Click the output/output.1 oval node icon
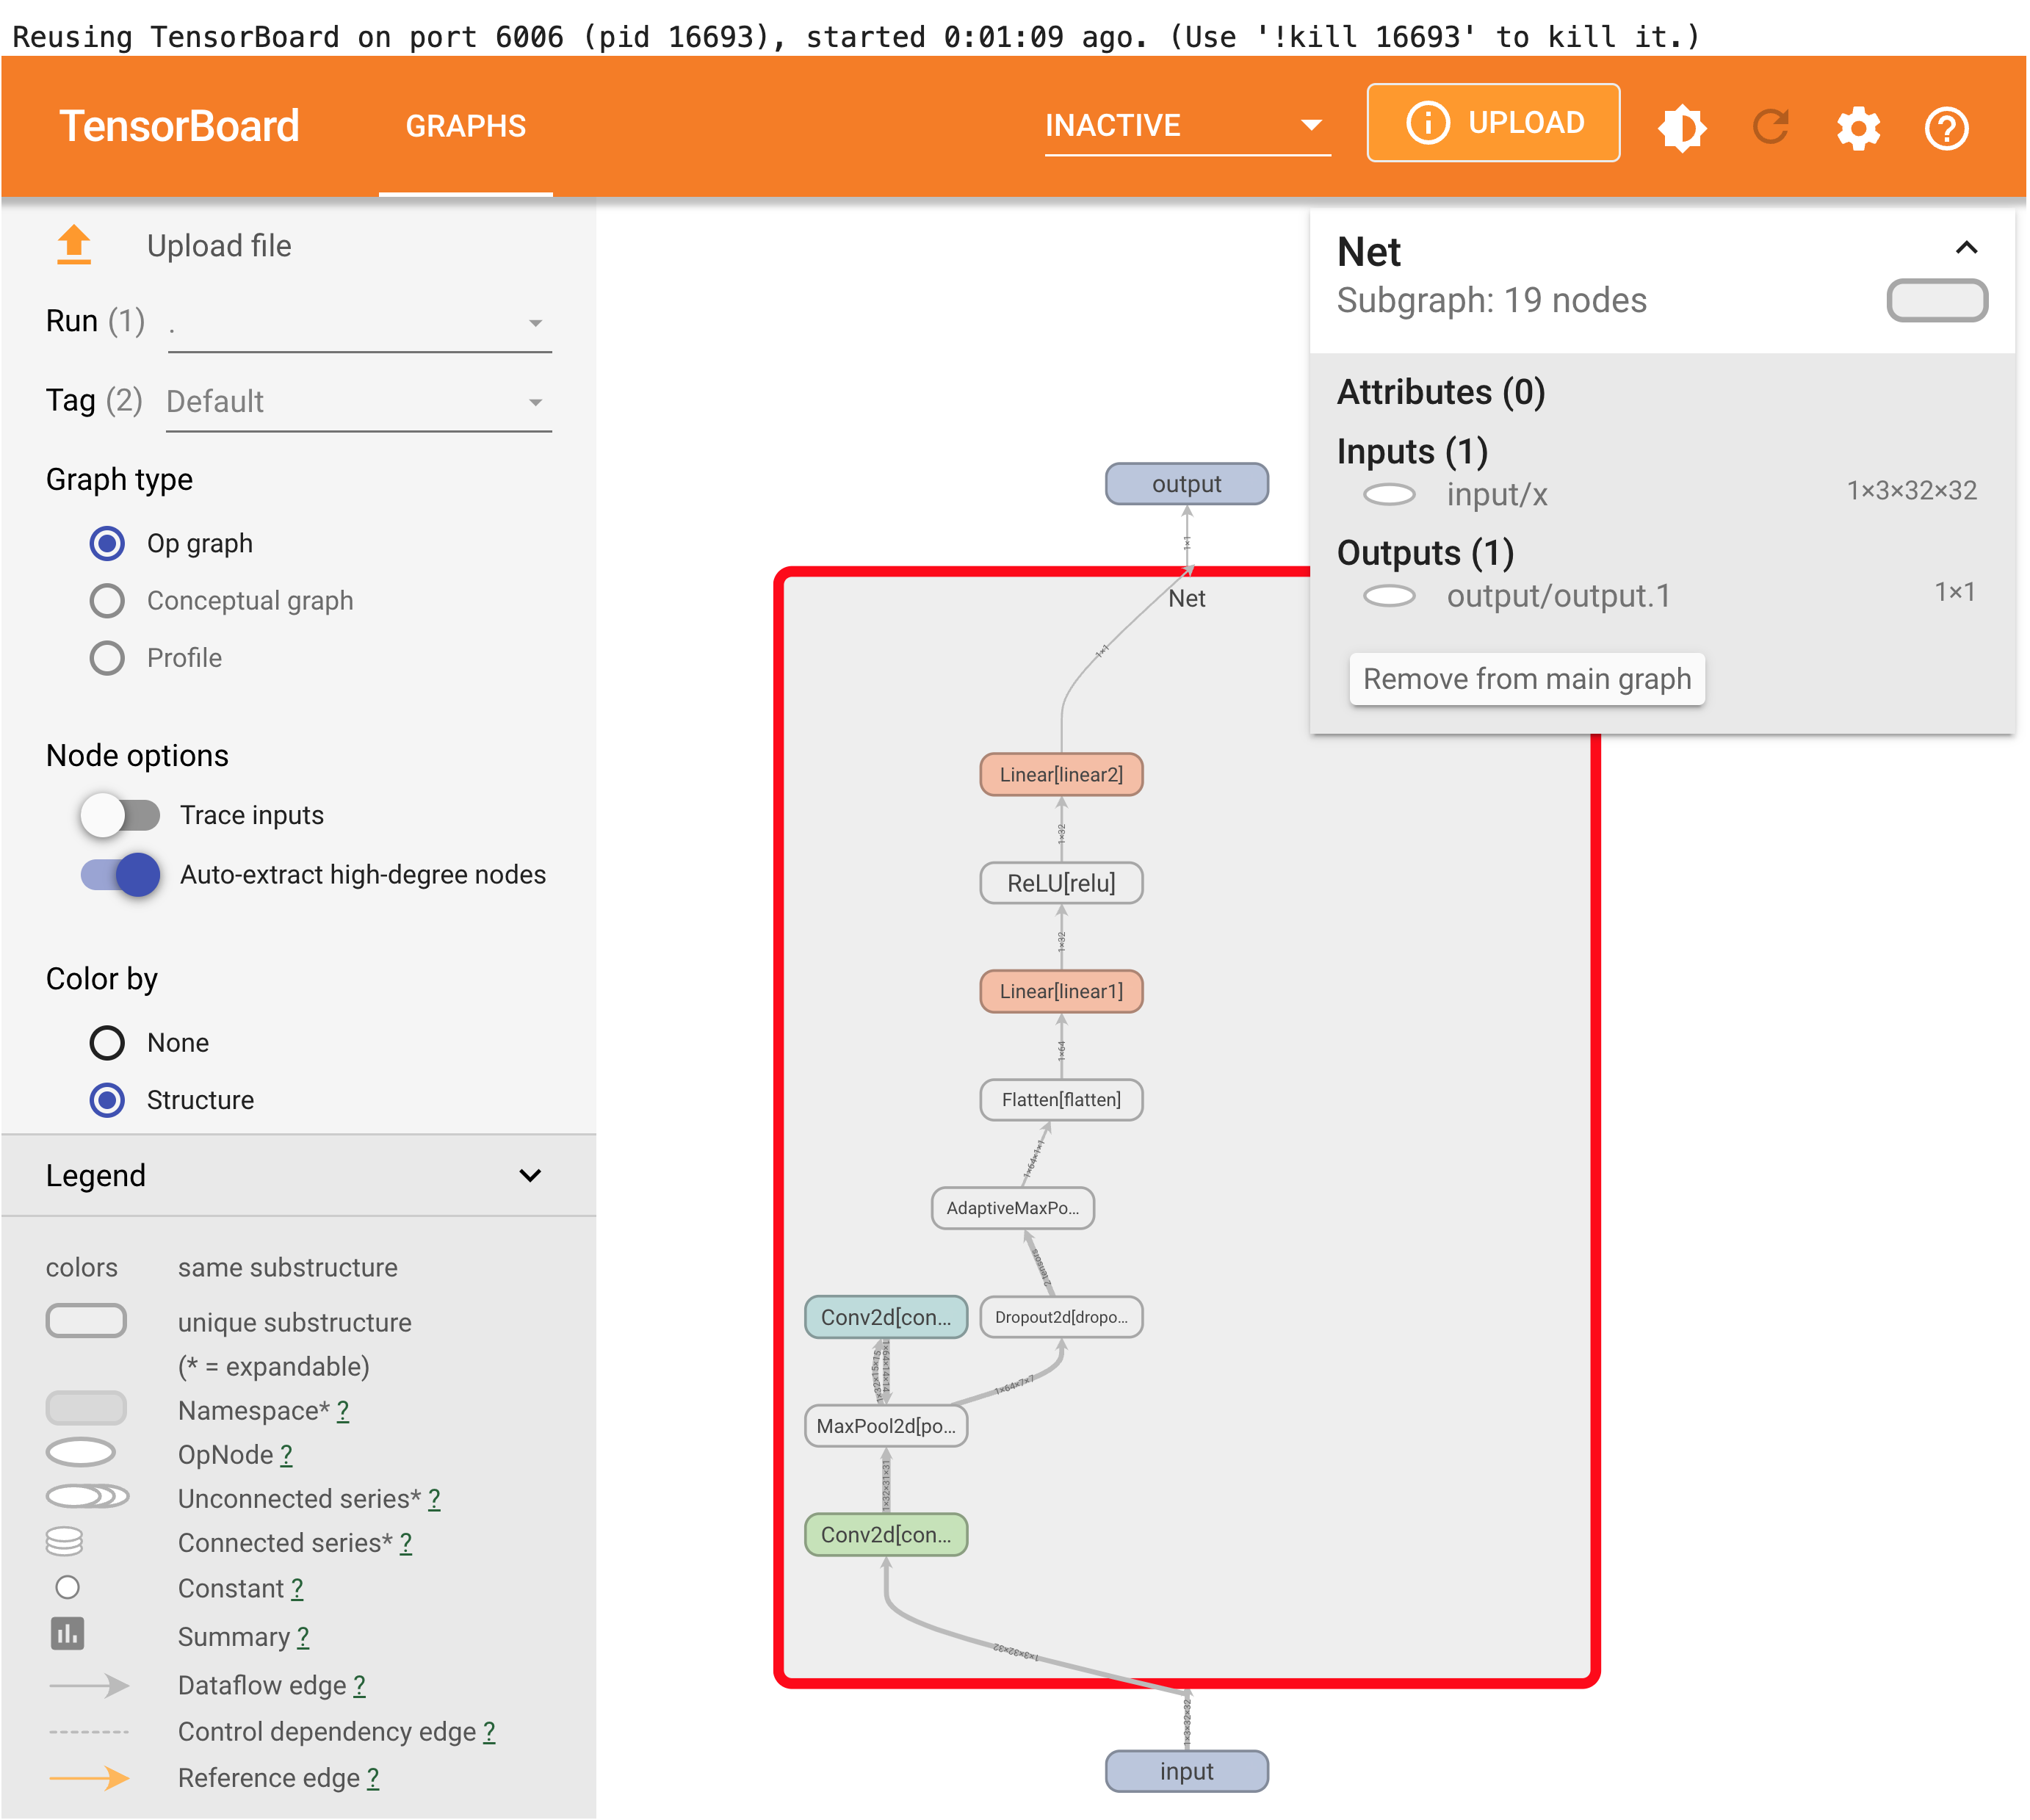The width and height of the screenshot is (2030, 1820). coord(1390,596)
